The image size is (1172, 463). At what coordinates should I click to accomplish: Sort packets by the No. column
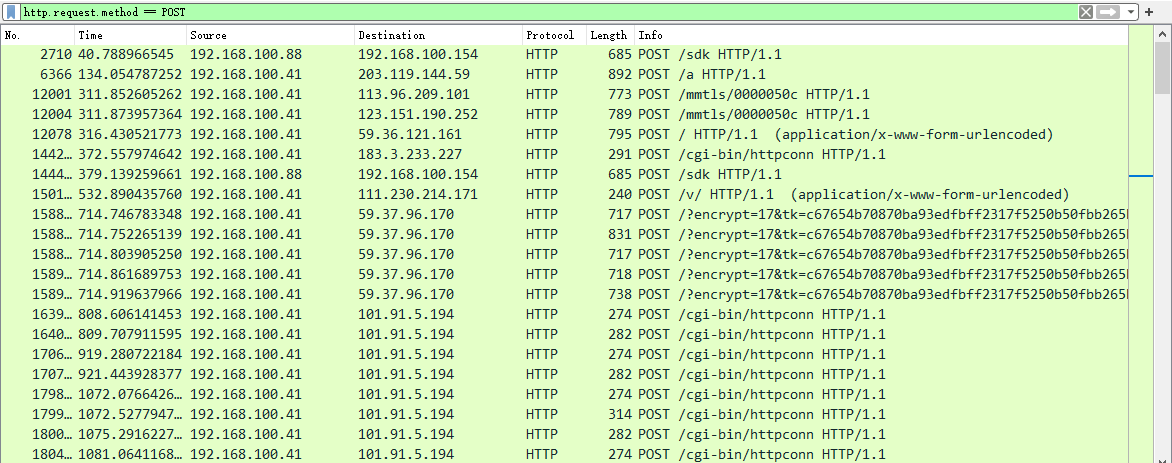(x=37, y=35)
